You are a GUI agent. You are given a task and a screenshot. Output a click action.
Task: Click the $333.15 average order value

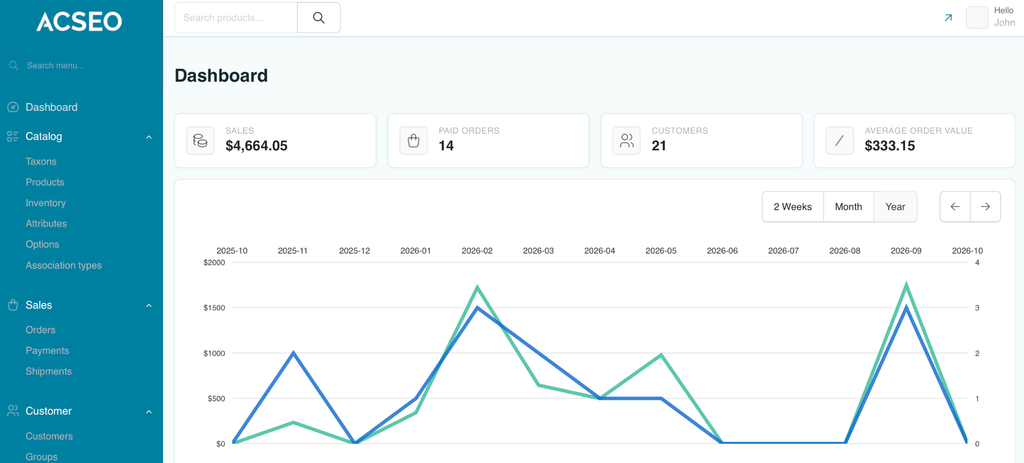click(x=889, y=146)
